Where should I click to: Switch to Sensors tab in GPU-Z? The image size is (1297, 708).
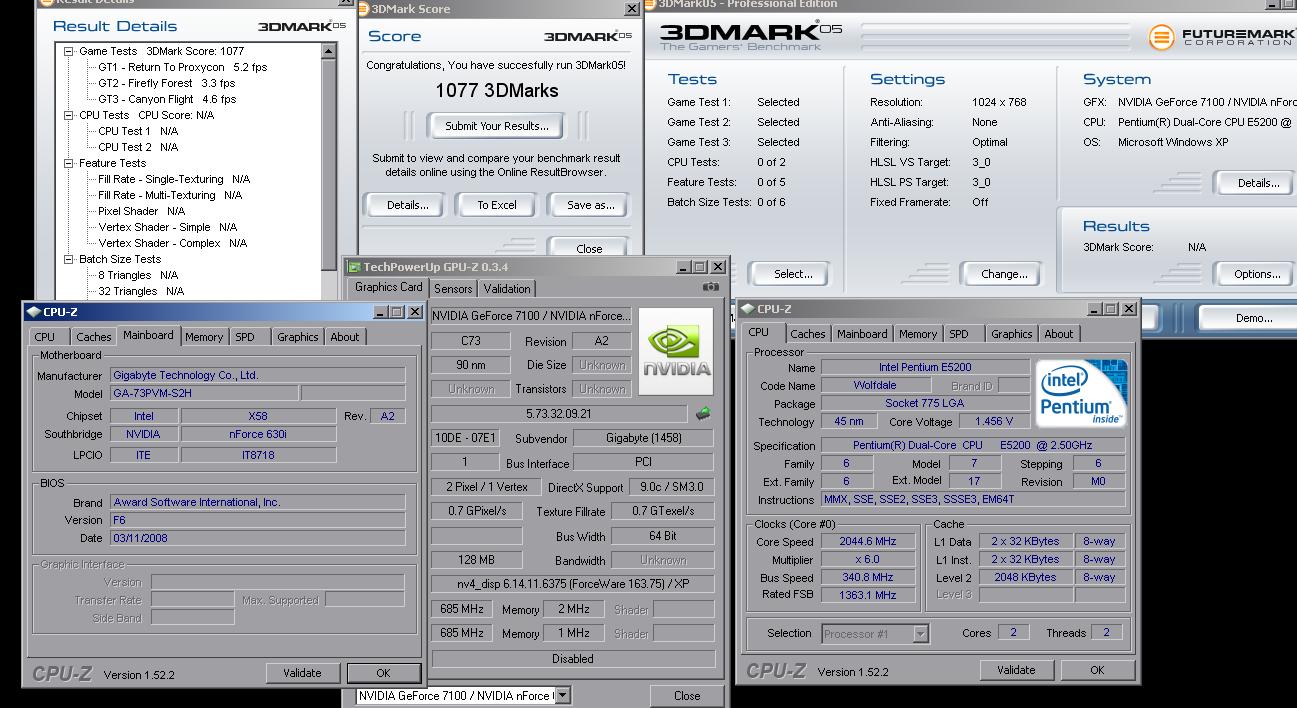pyautogui.click(x=453, y=288)
